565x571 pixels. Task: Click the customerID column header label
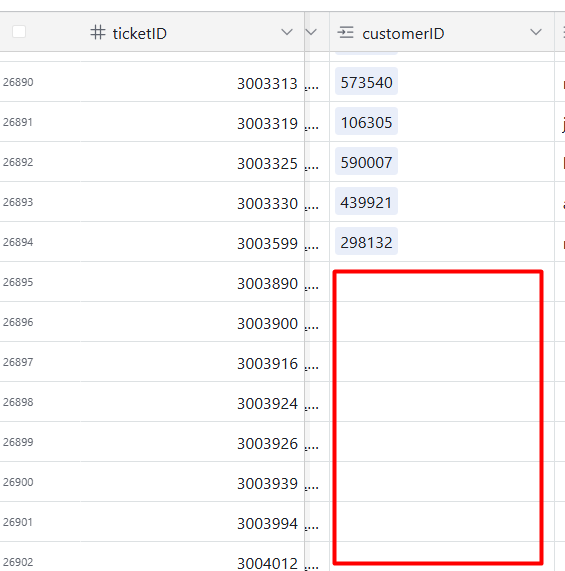tap(403, 34)
